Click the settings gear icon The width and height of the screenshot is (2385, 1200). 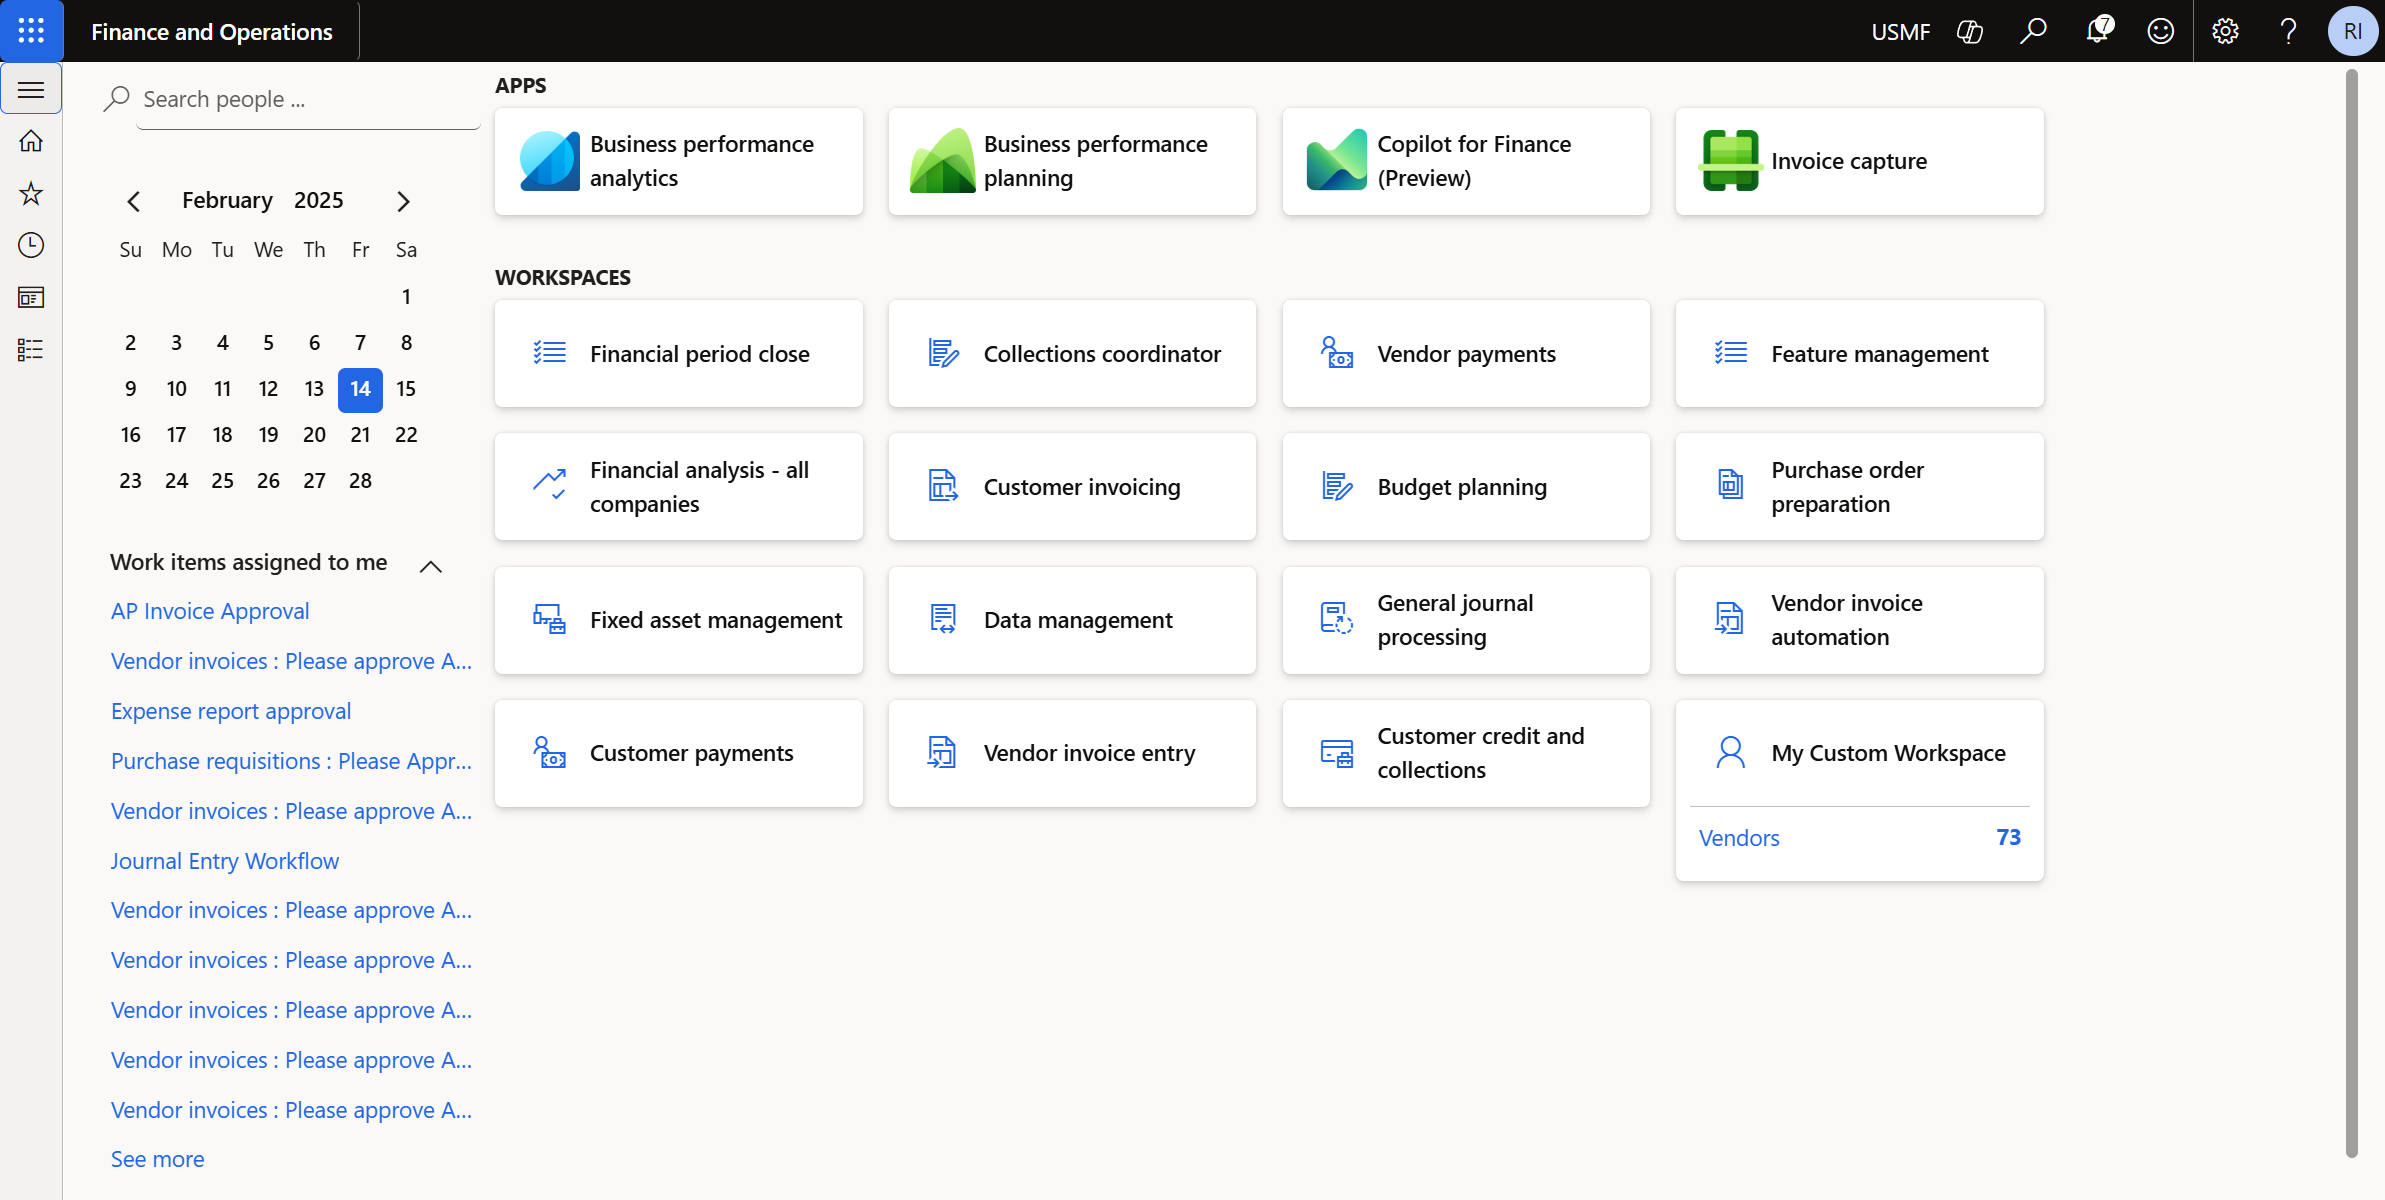[2225, 31]
